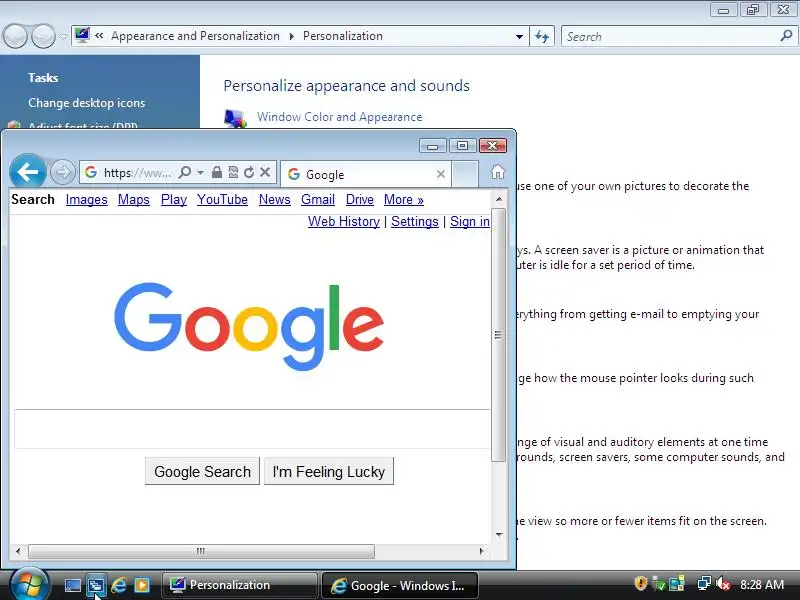Open the Play link
800x600 pixels.
coord(174,199)
